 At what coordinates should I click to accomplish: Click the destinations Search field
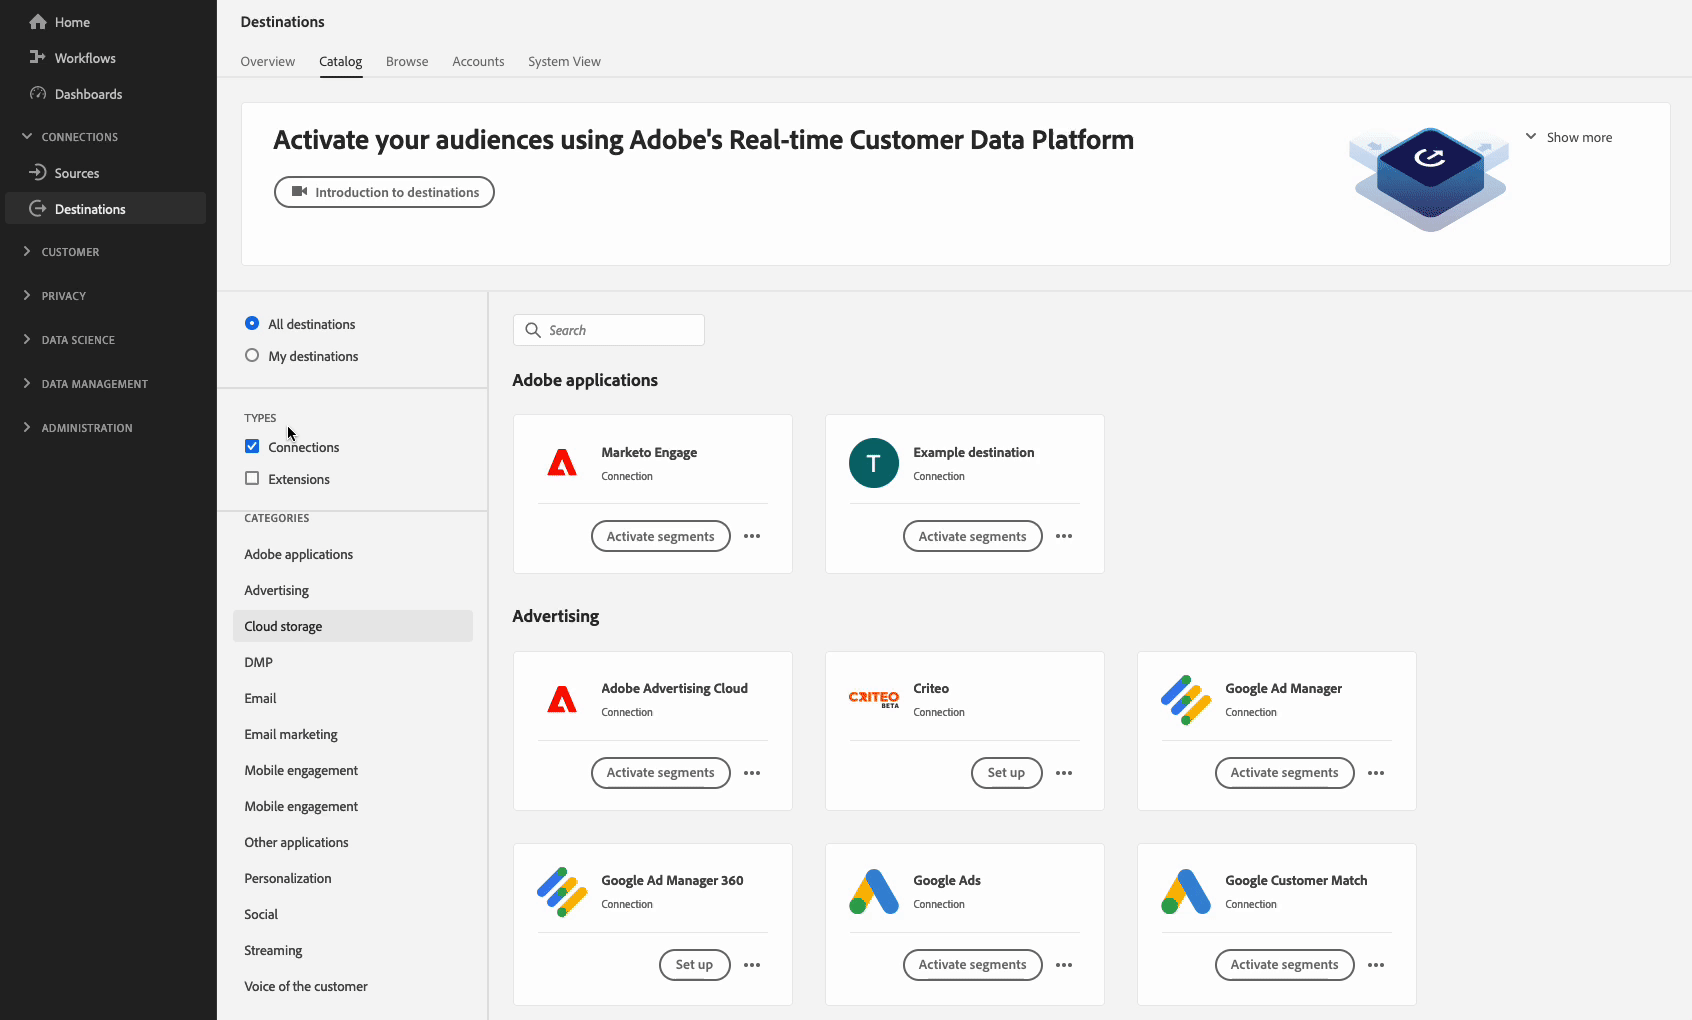[608, 330]
